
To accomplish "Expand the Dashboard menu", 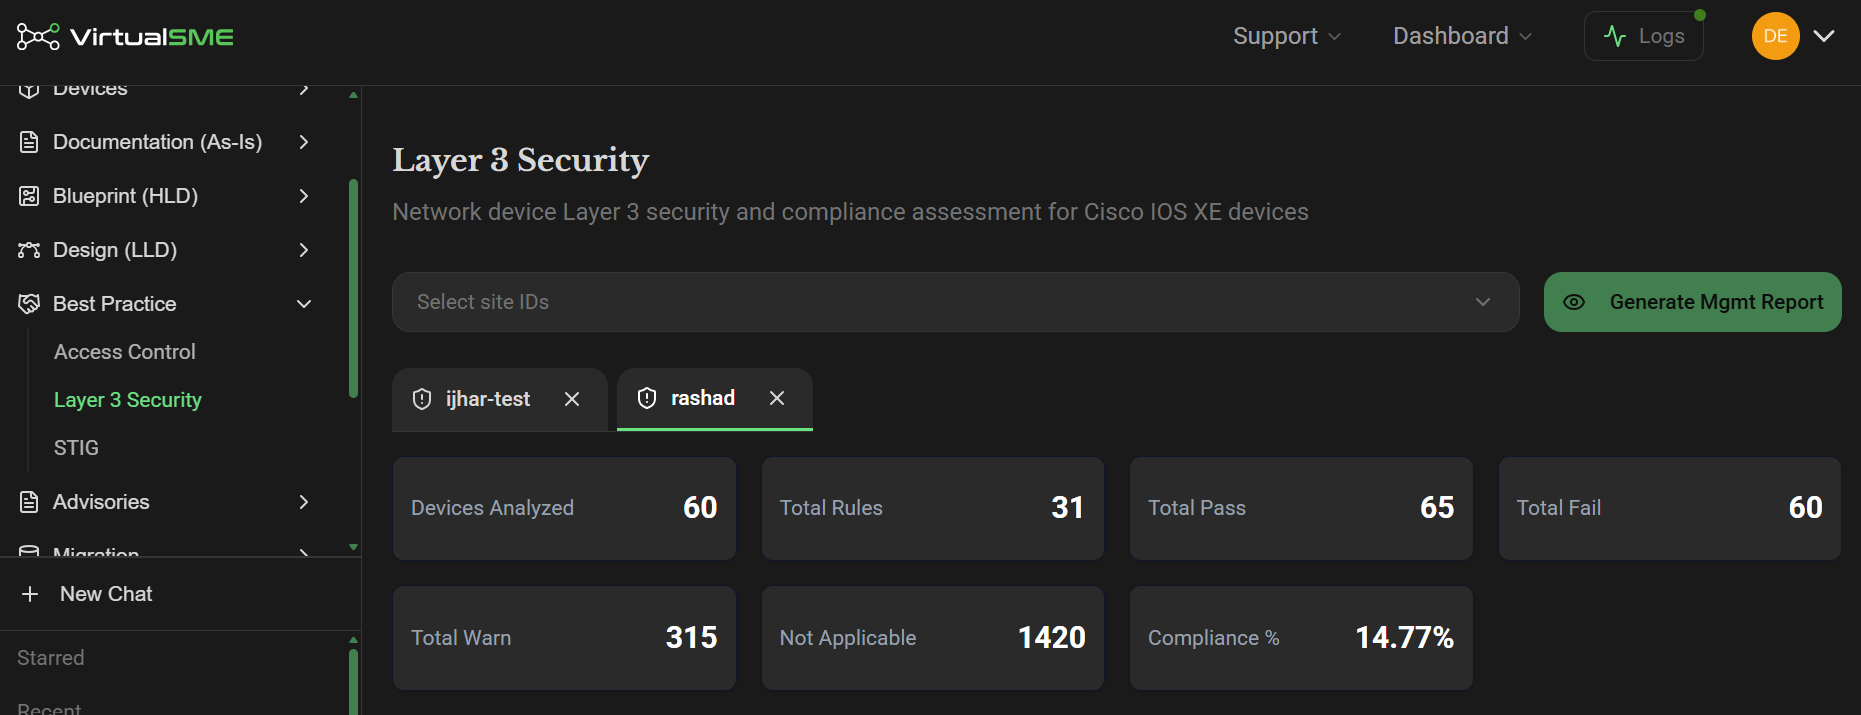I will [x=1462, y=36].
